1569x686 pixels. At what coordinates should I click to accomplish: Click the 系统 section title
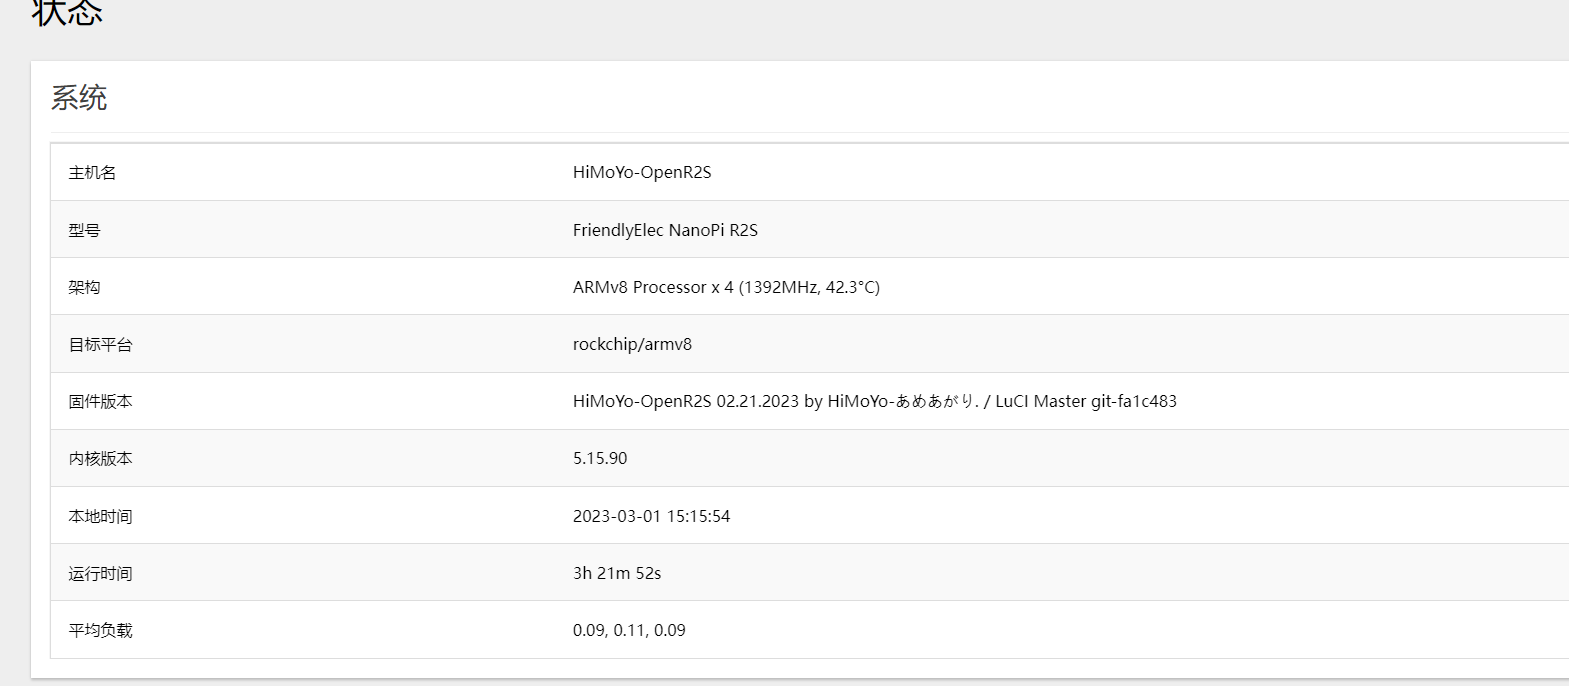pyautogui.click(x=79, y=98)
